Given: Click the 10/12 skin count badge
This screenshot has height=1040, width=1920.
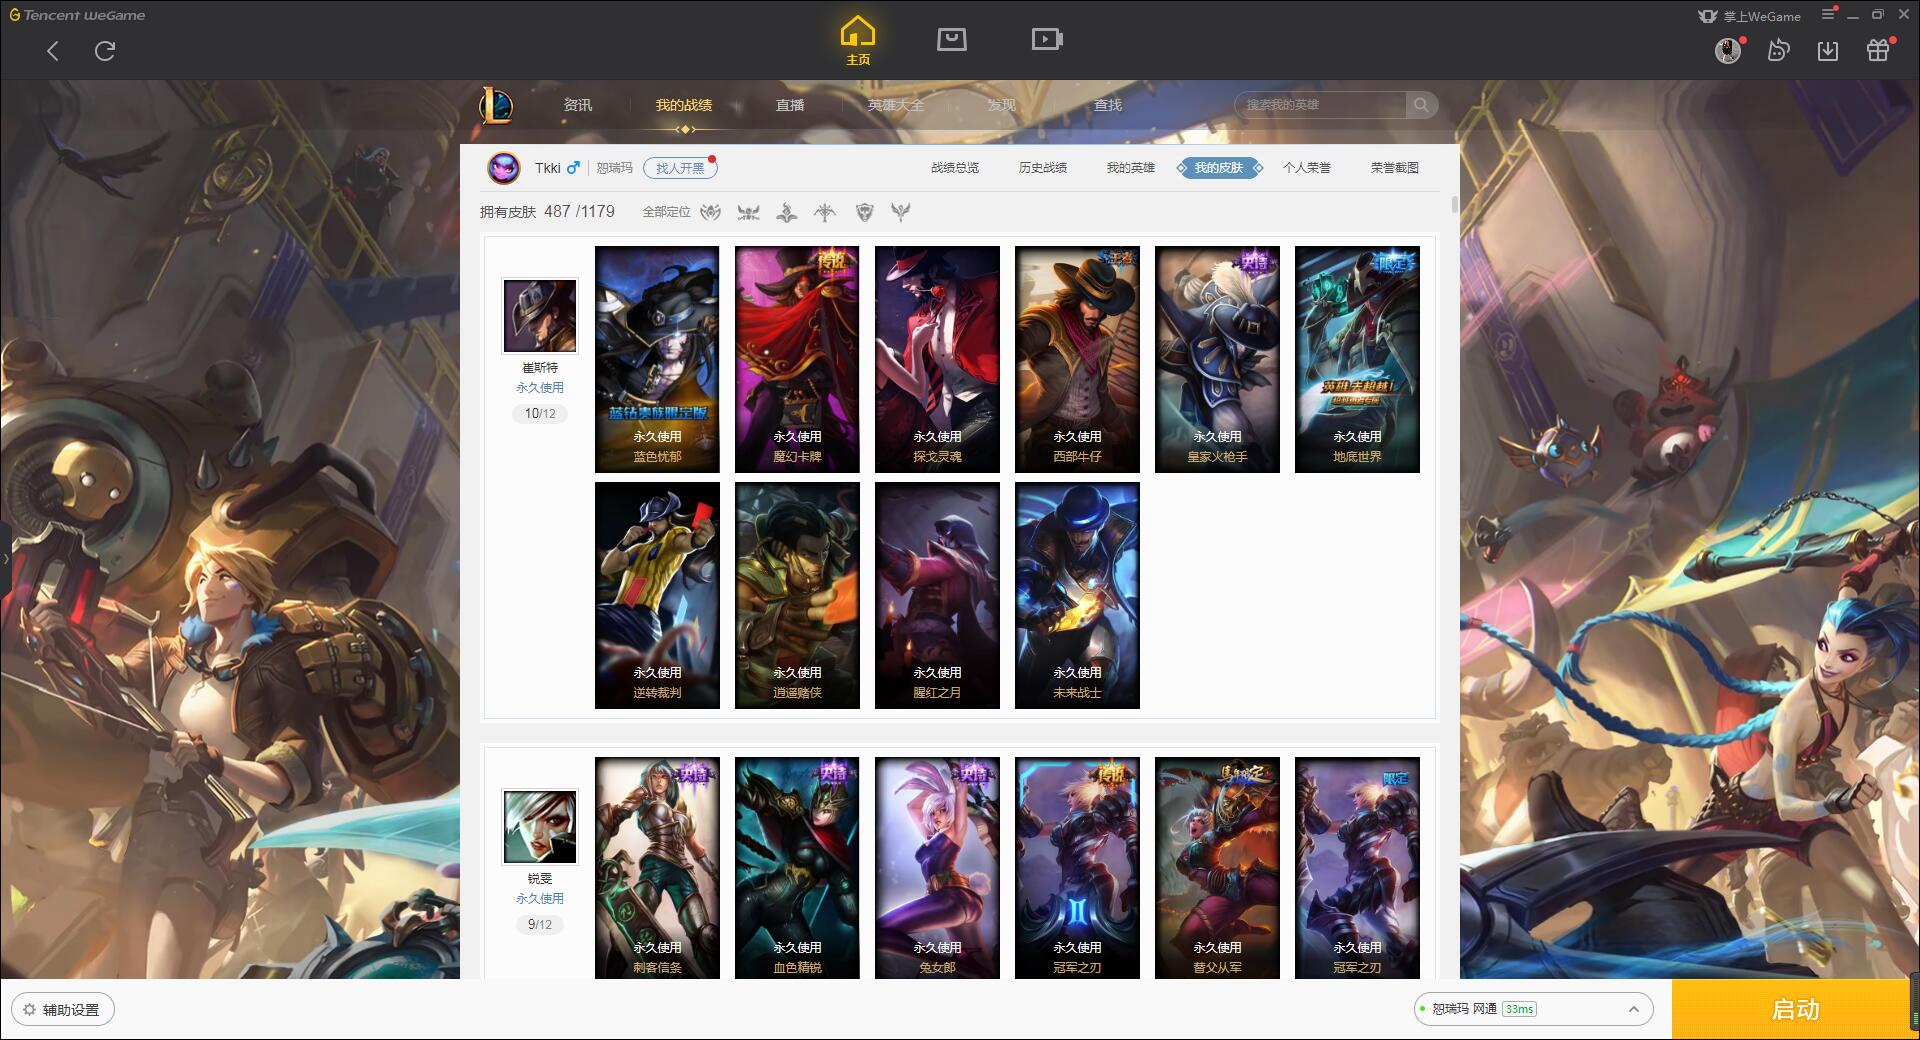Looking at the screenshot, I should [540, 414].
